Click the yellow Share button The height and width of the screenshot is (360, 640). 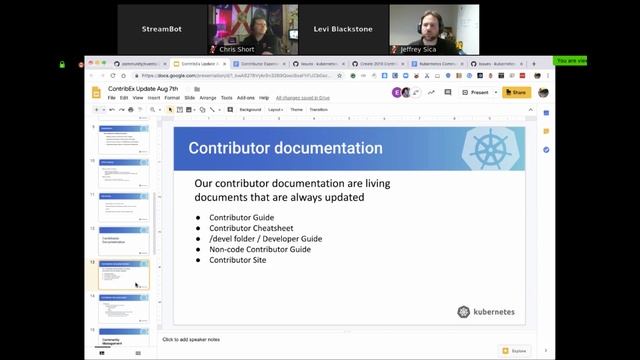click(x=516, y=93)
